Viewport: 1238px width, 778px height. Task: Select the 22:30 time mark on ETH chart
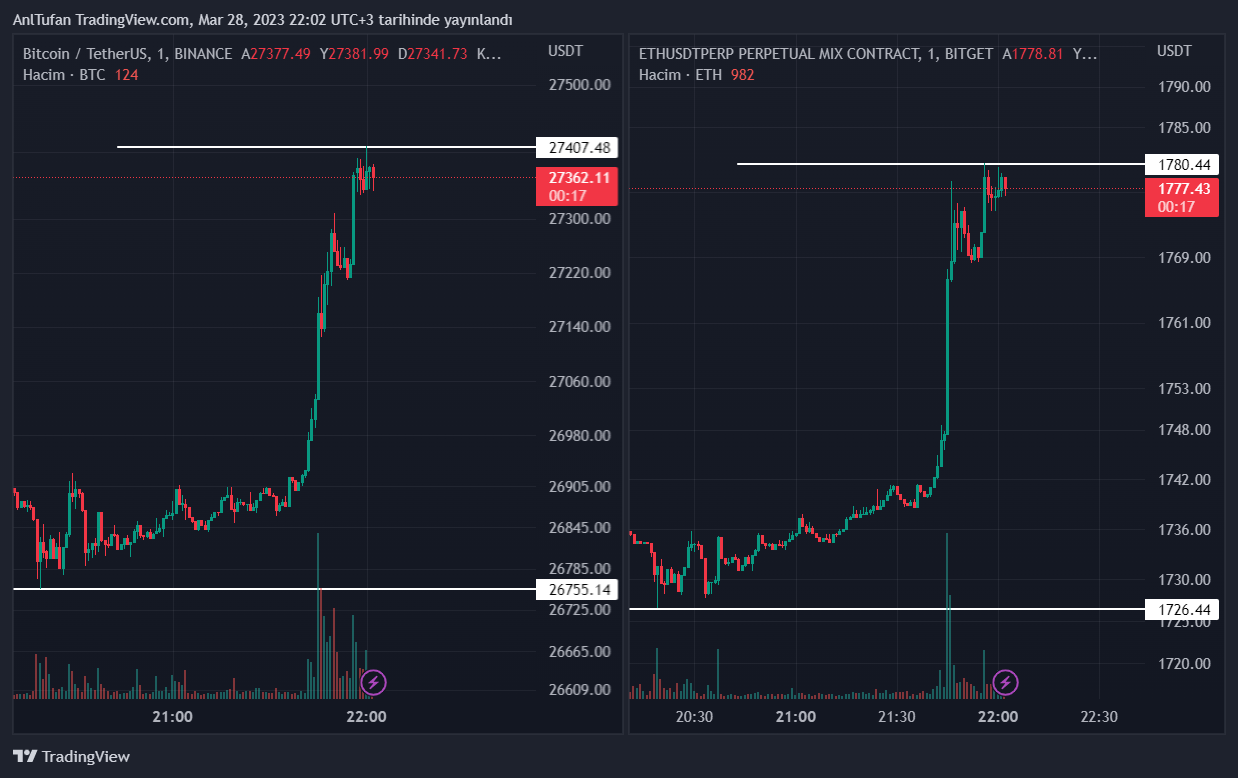(1098, 717)
